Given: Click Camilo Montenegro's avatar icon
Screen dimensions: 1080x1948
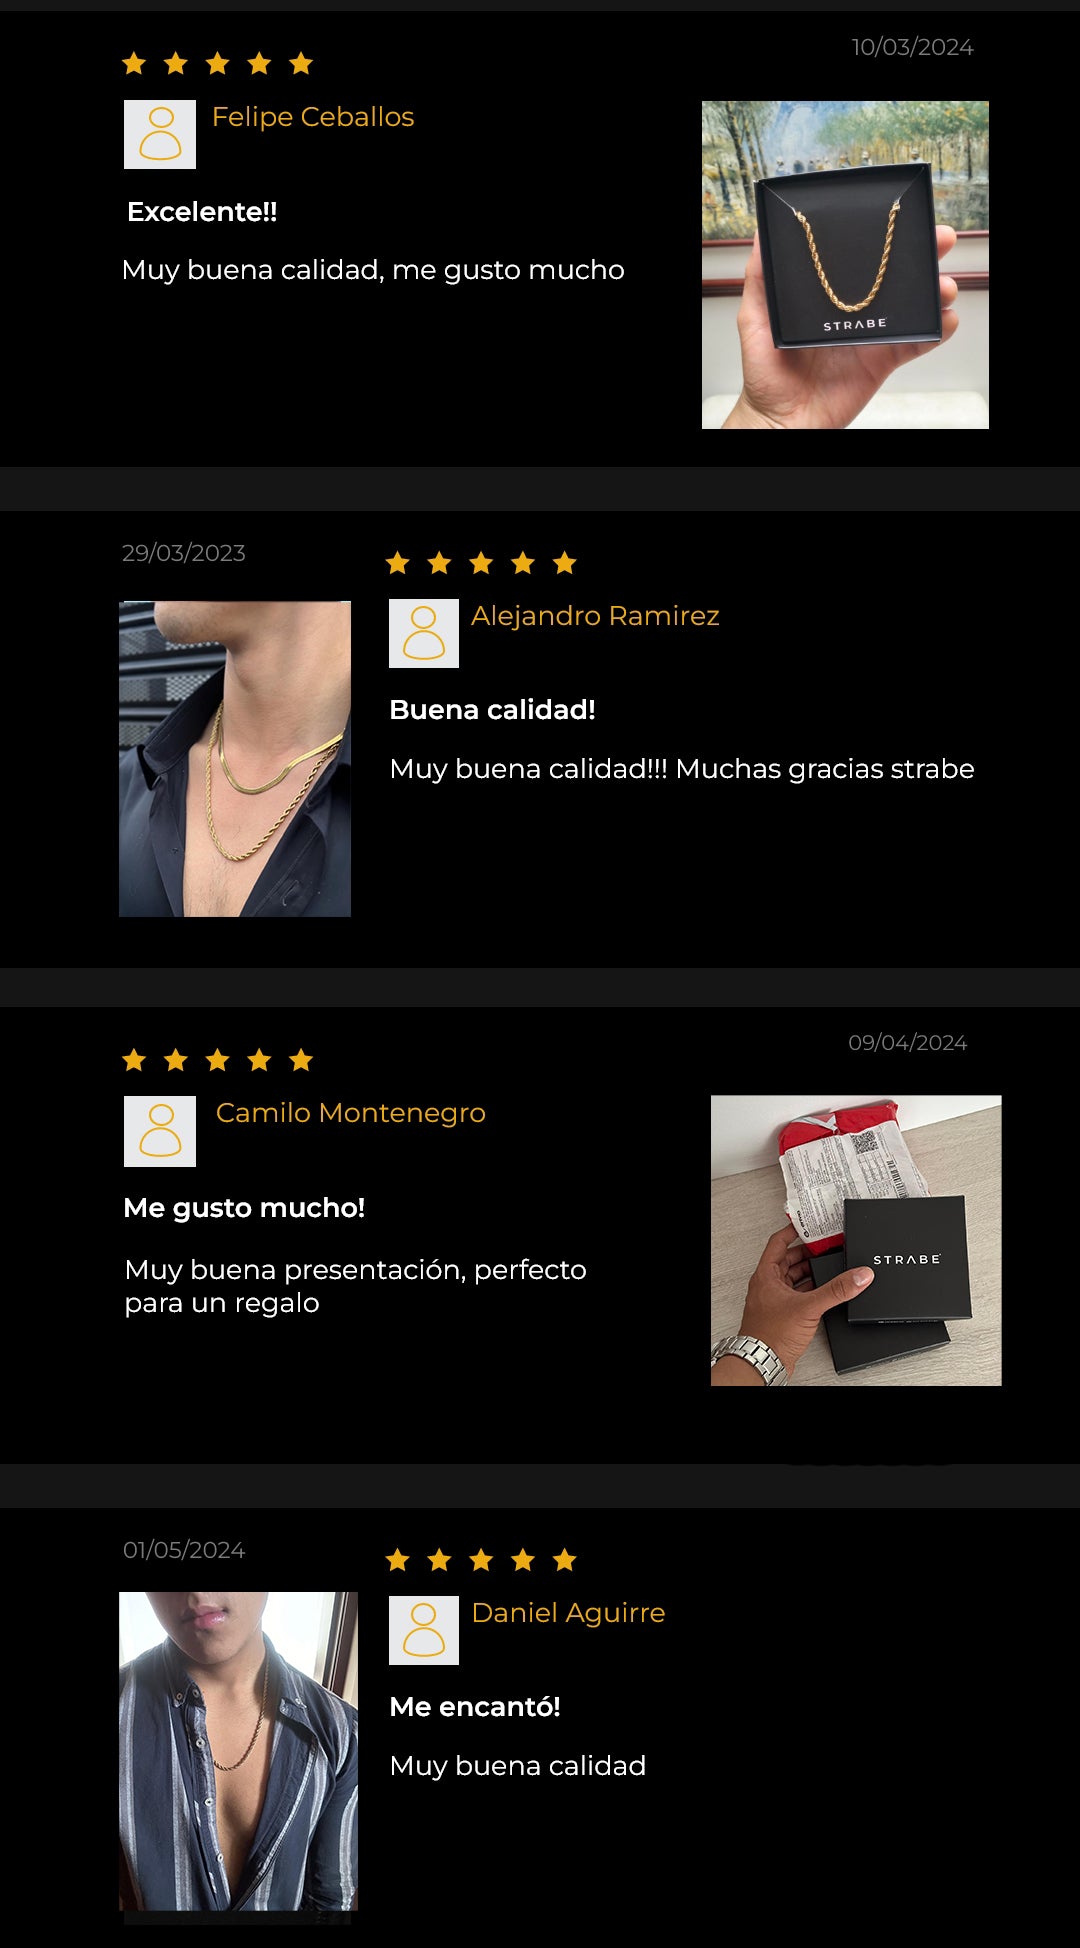Looking at the screenshot, I should [x=160, y=1131].
